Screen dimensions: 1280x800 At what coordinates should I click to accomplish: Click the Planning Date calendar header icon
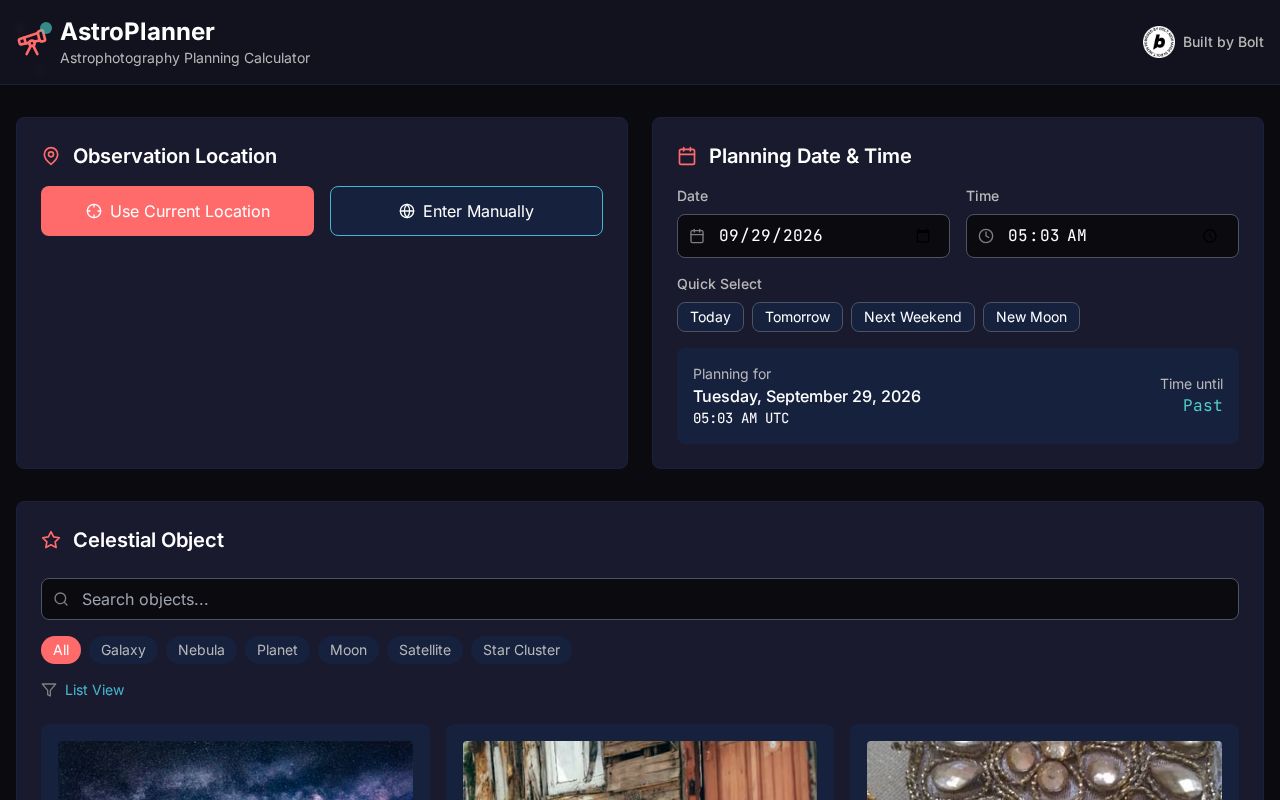[687, 156]
